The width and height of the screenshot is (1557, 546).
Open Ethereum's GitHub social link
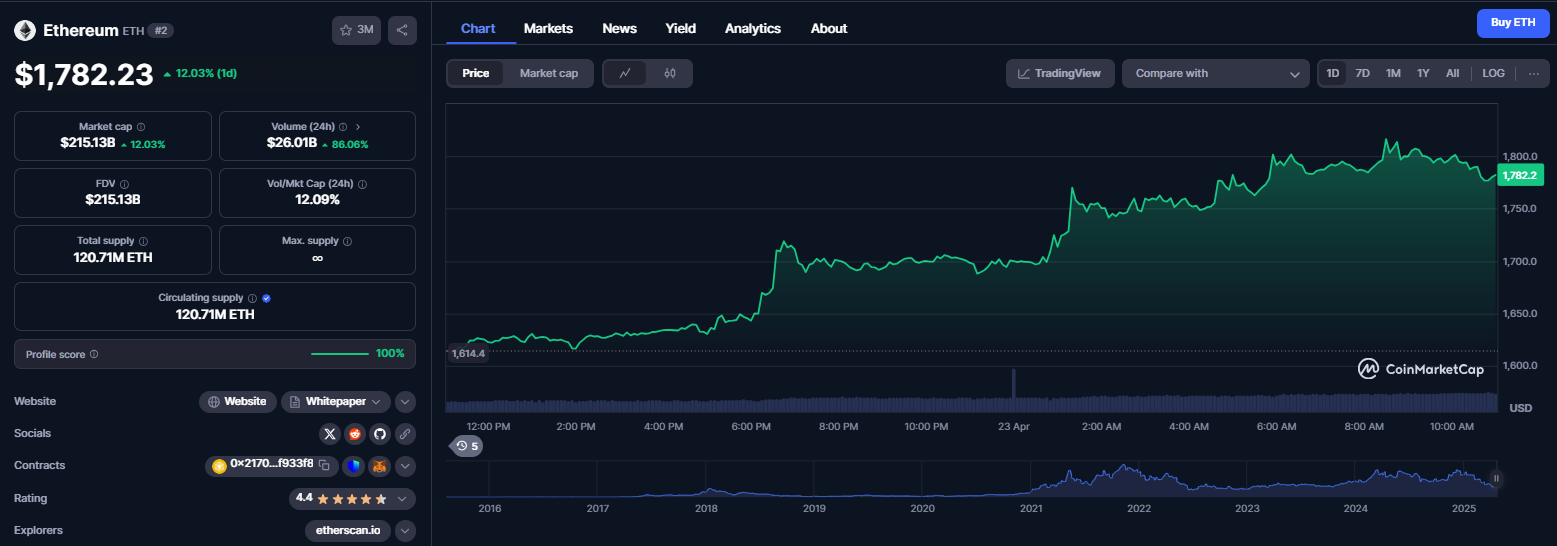click(x=379, y=434)
